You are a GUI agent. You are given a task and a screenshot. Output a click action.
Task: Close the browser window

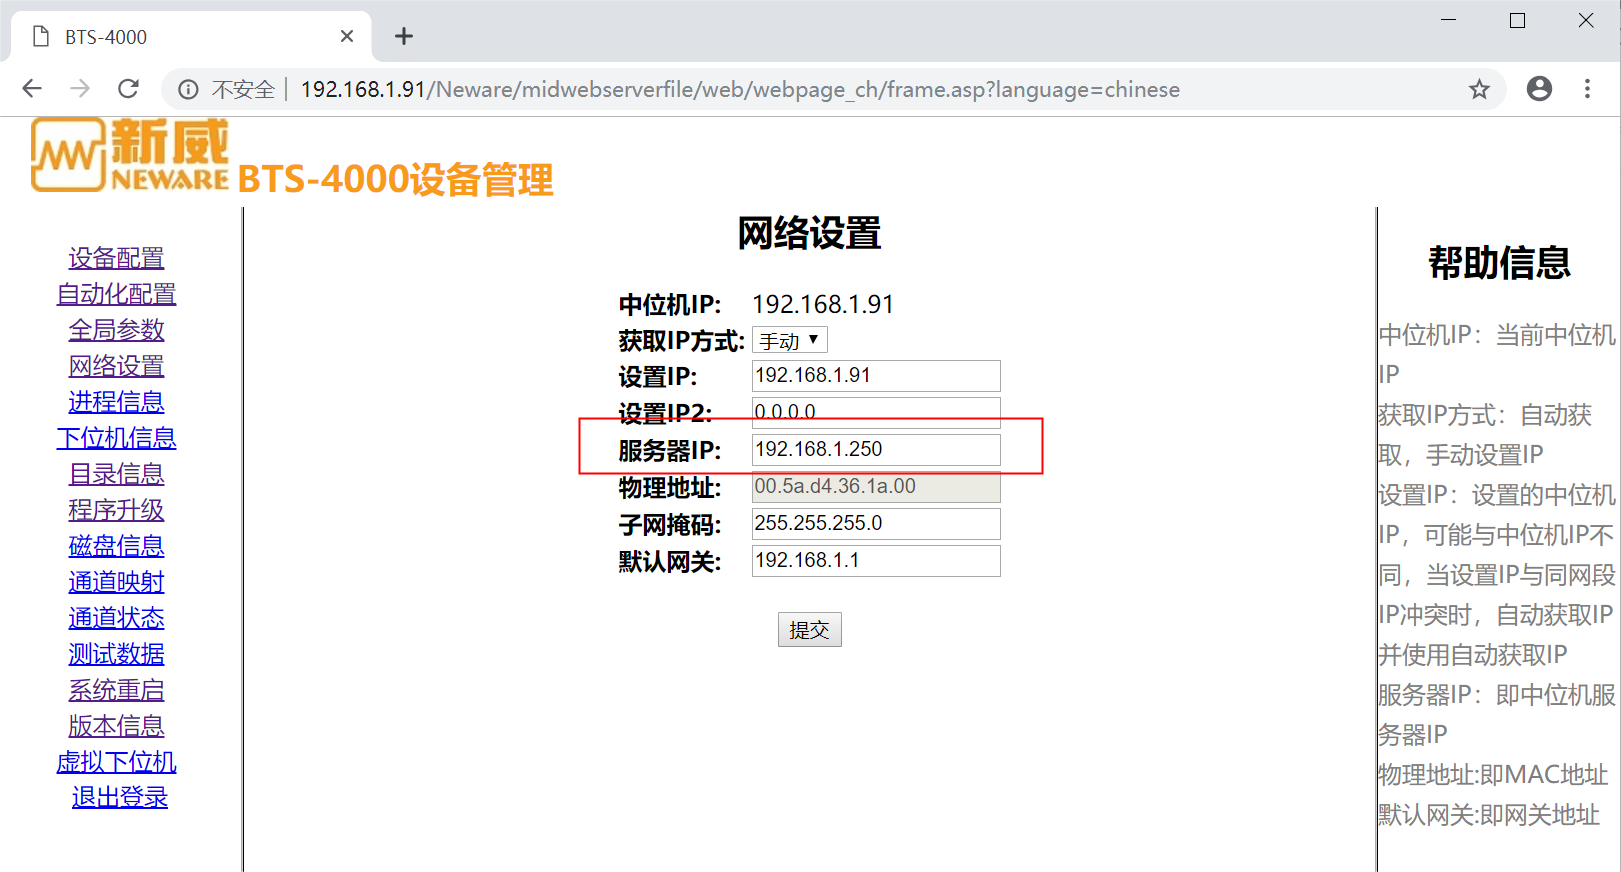click(x=1586, y=20)
